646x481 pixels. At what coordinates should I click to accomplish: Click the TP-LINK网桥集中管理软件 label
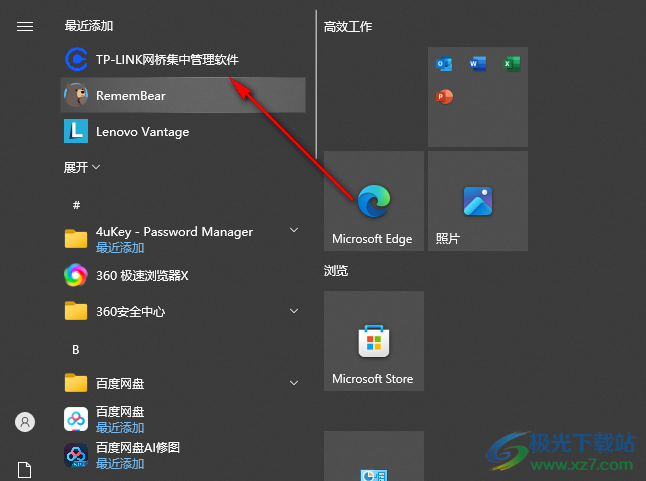pyautogui.click(x=167, y=60)
